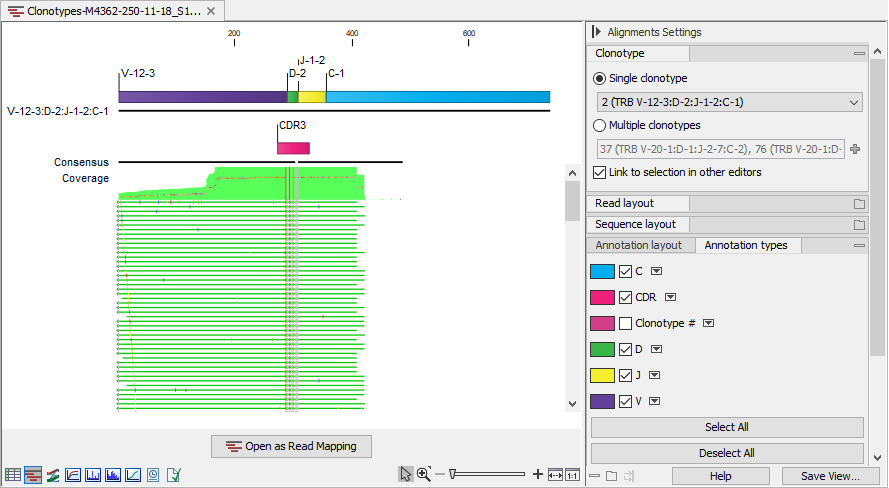Viewport: 889px width, 488px height.
Task: Expand the Sequence layout section
Action: click(x=635, y=224)
